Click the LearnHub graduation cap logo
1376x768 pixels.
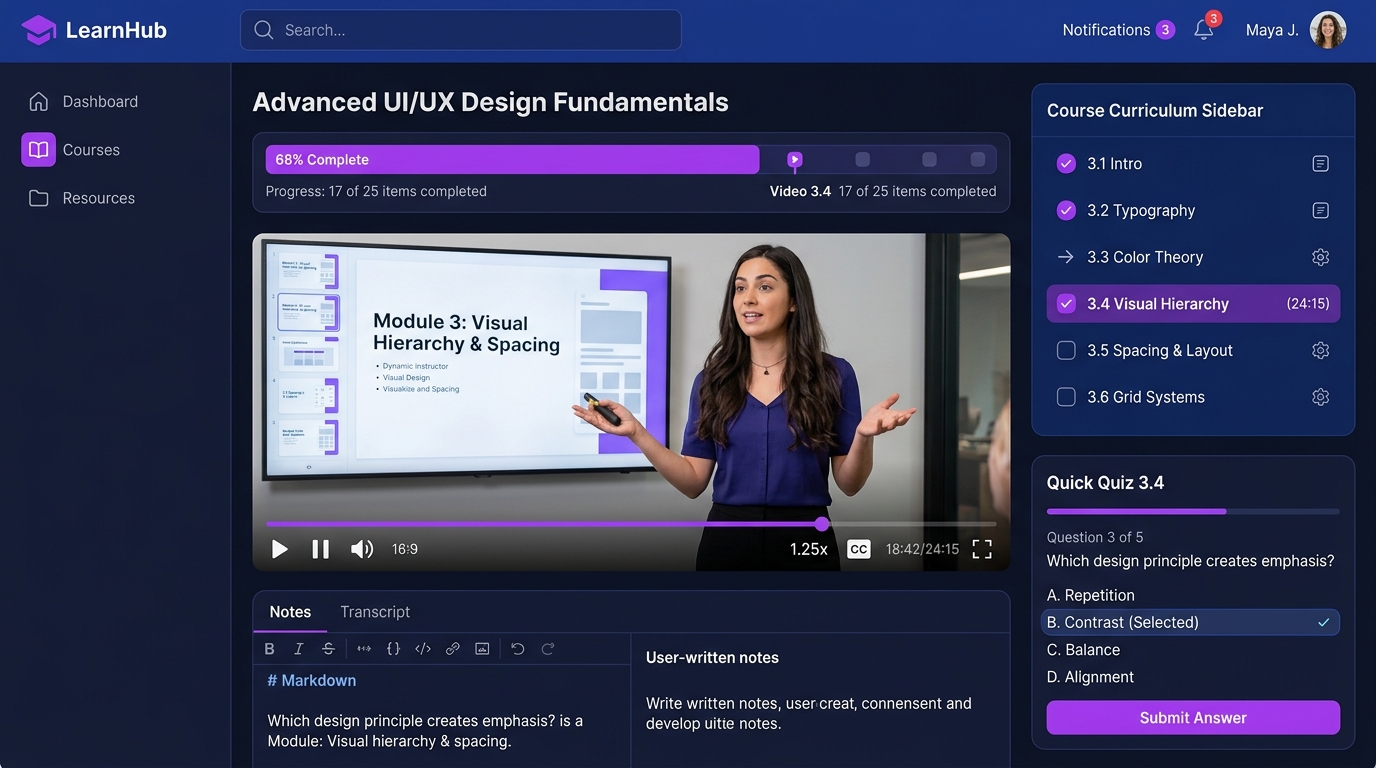click(x=39, y=30)
